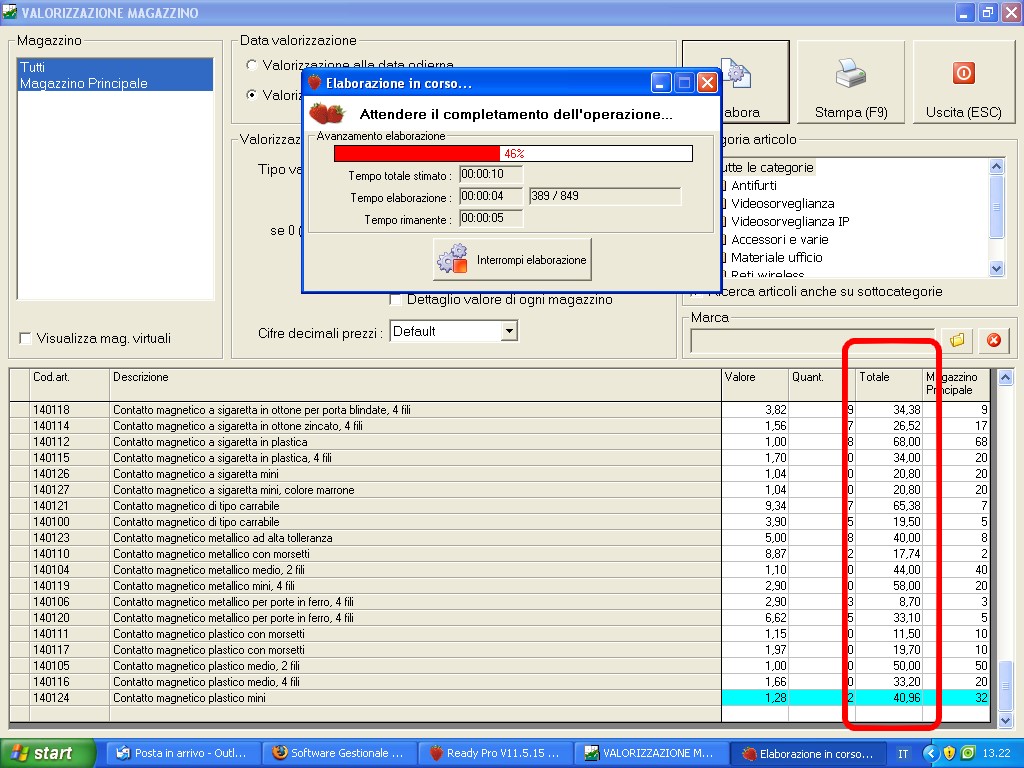Click Contatto magnetico a sigaretta in plastica description
Image resolution: width=1024 pixels, height=768 pixels.
coord(210,442)
